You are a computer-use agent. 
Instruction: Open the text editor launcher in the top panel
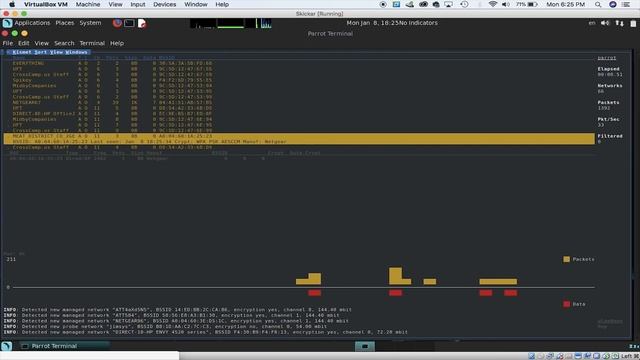pyautogui.click(x=142, y=23)
